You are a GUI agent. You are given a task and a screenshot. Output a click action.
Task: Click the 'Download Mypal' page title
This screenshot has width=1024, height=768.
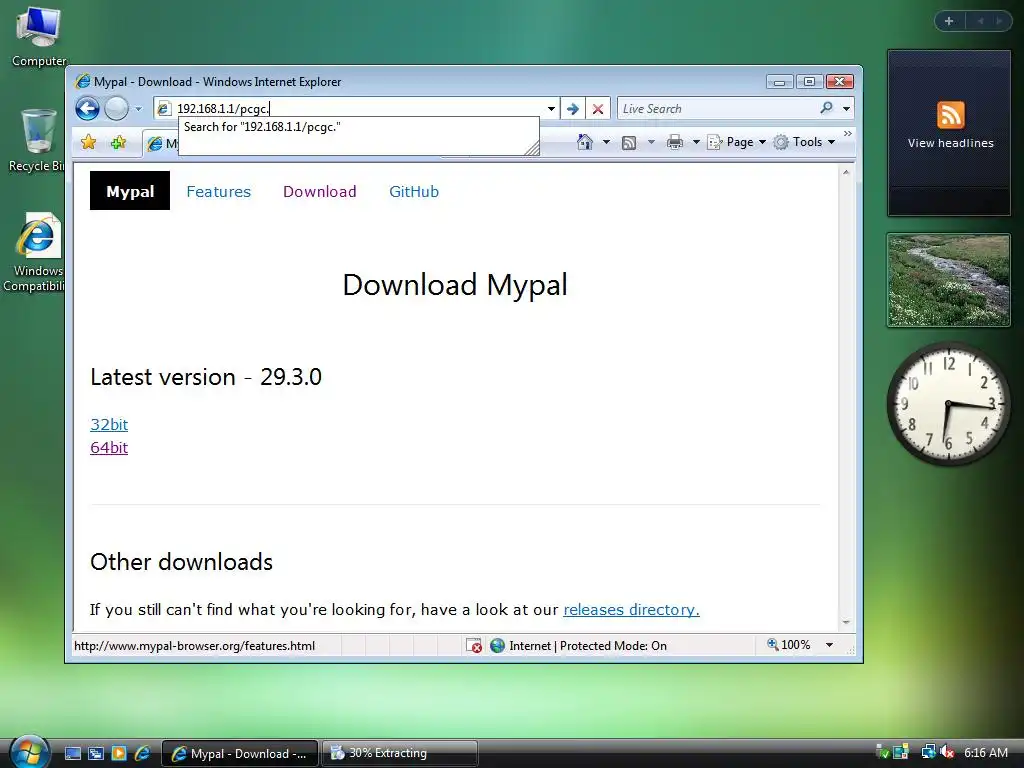pos(455,285)
